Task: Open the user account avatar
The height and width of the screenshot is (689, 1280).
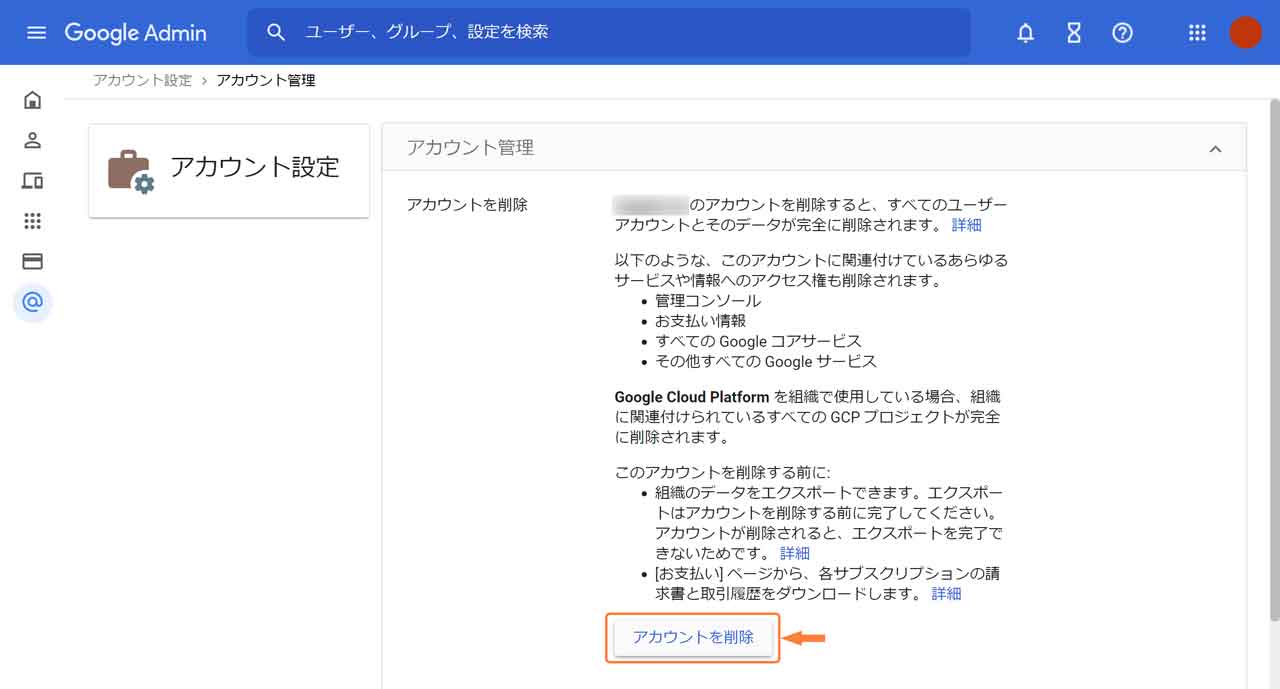Action: (1245, 33)
